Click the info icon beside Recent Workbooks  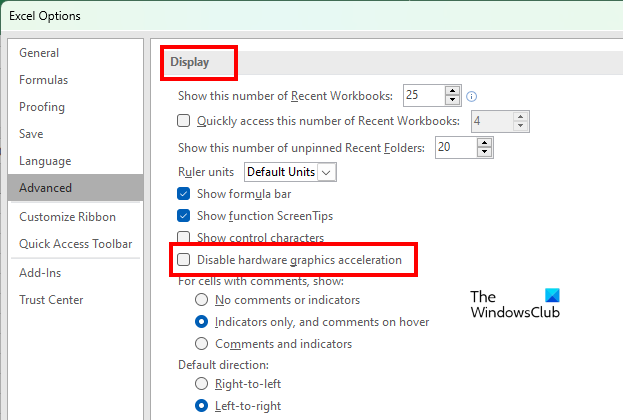click(x=471, y=96)
